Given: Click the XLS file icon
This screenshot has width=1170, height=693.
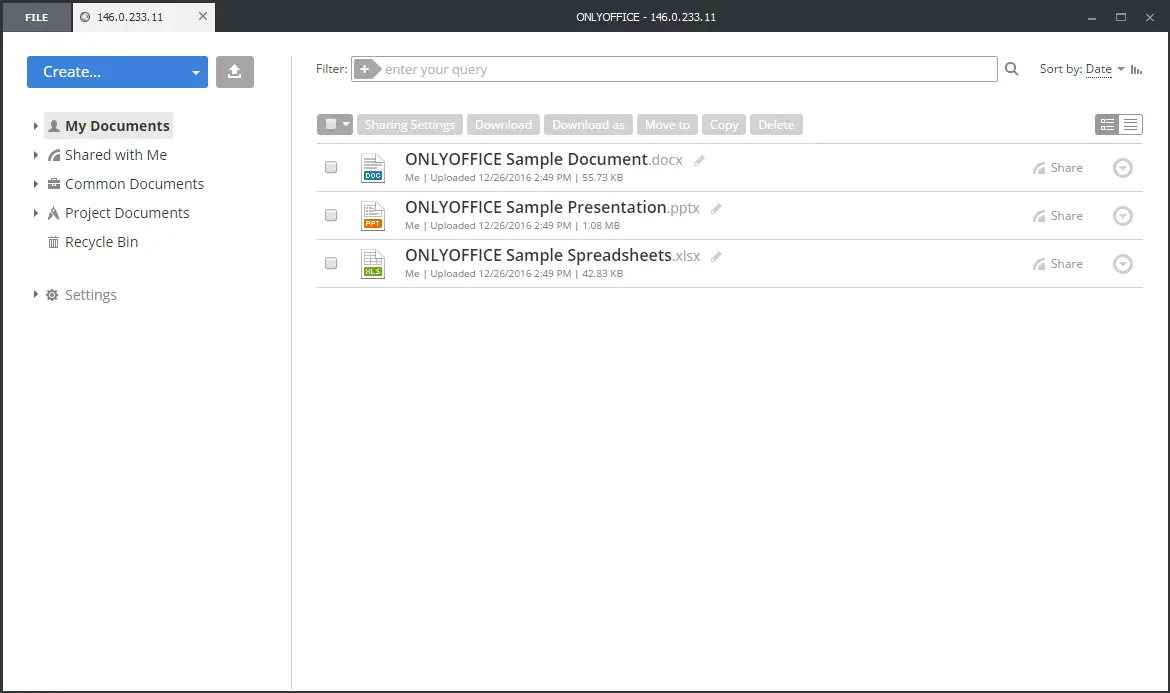Looking at the screenshot, I should coord(372,263).
